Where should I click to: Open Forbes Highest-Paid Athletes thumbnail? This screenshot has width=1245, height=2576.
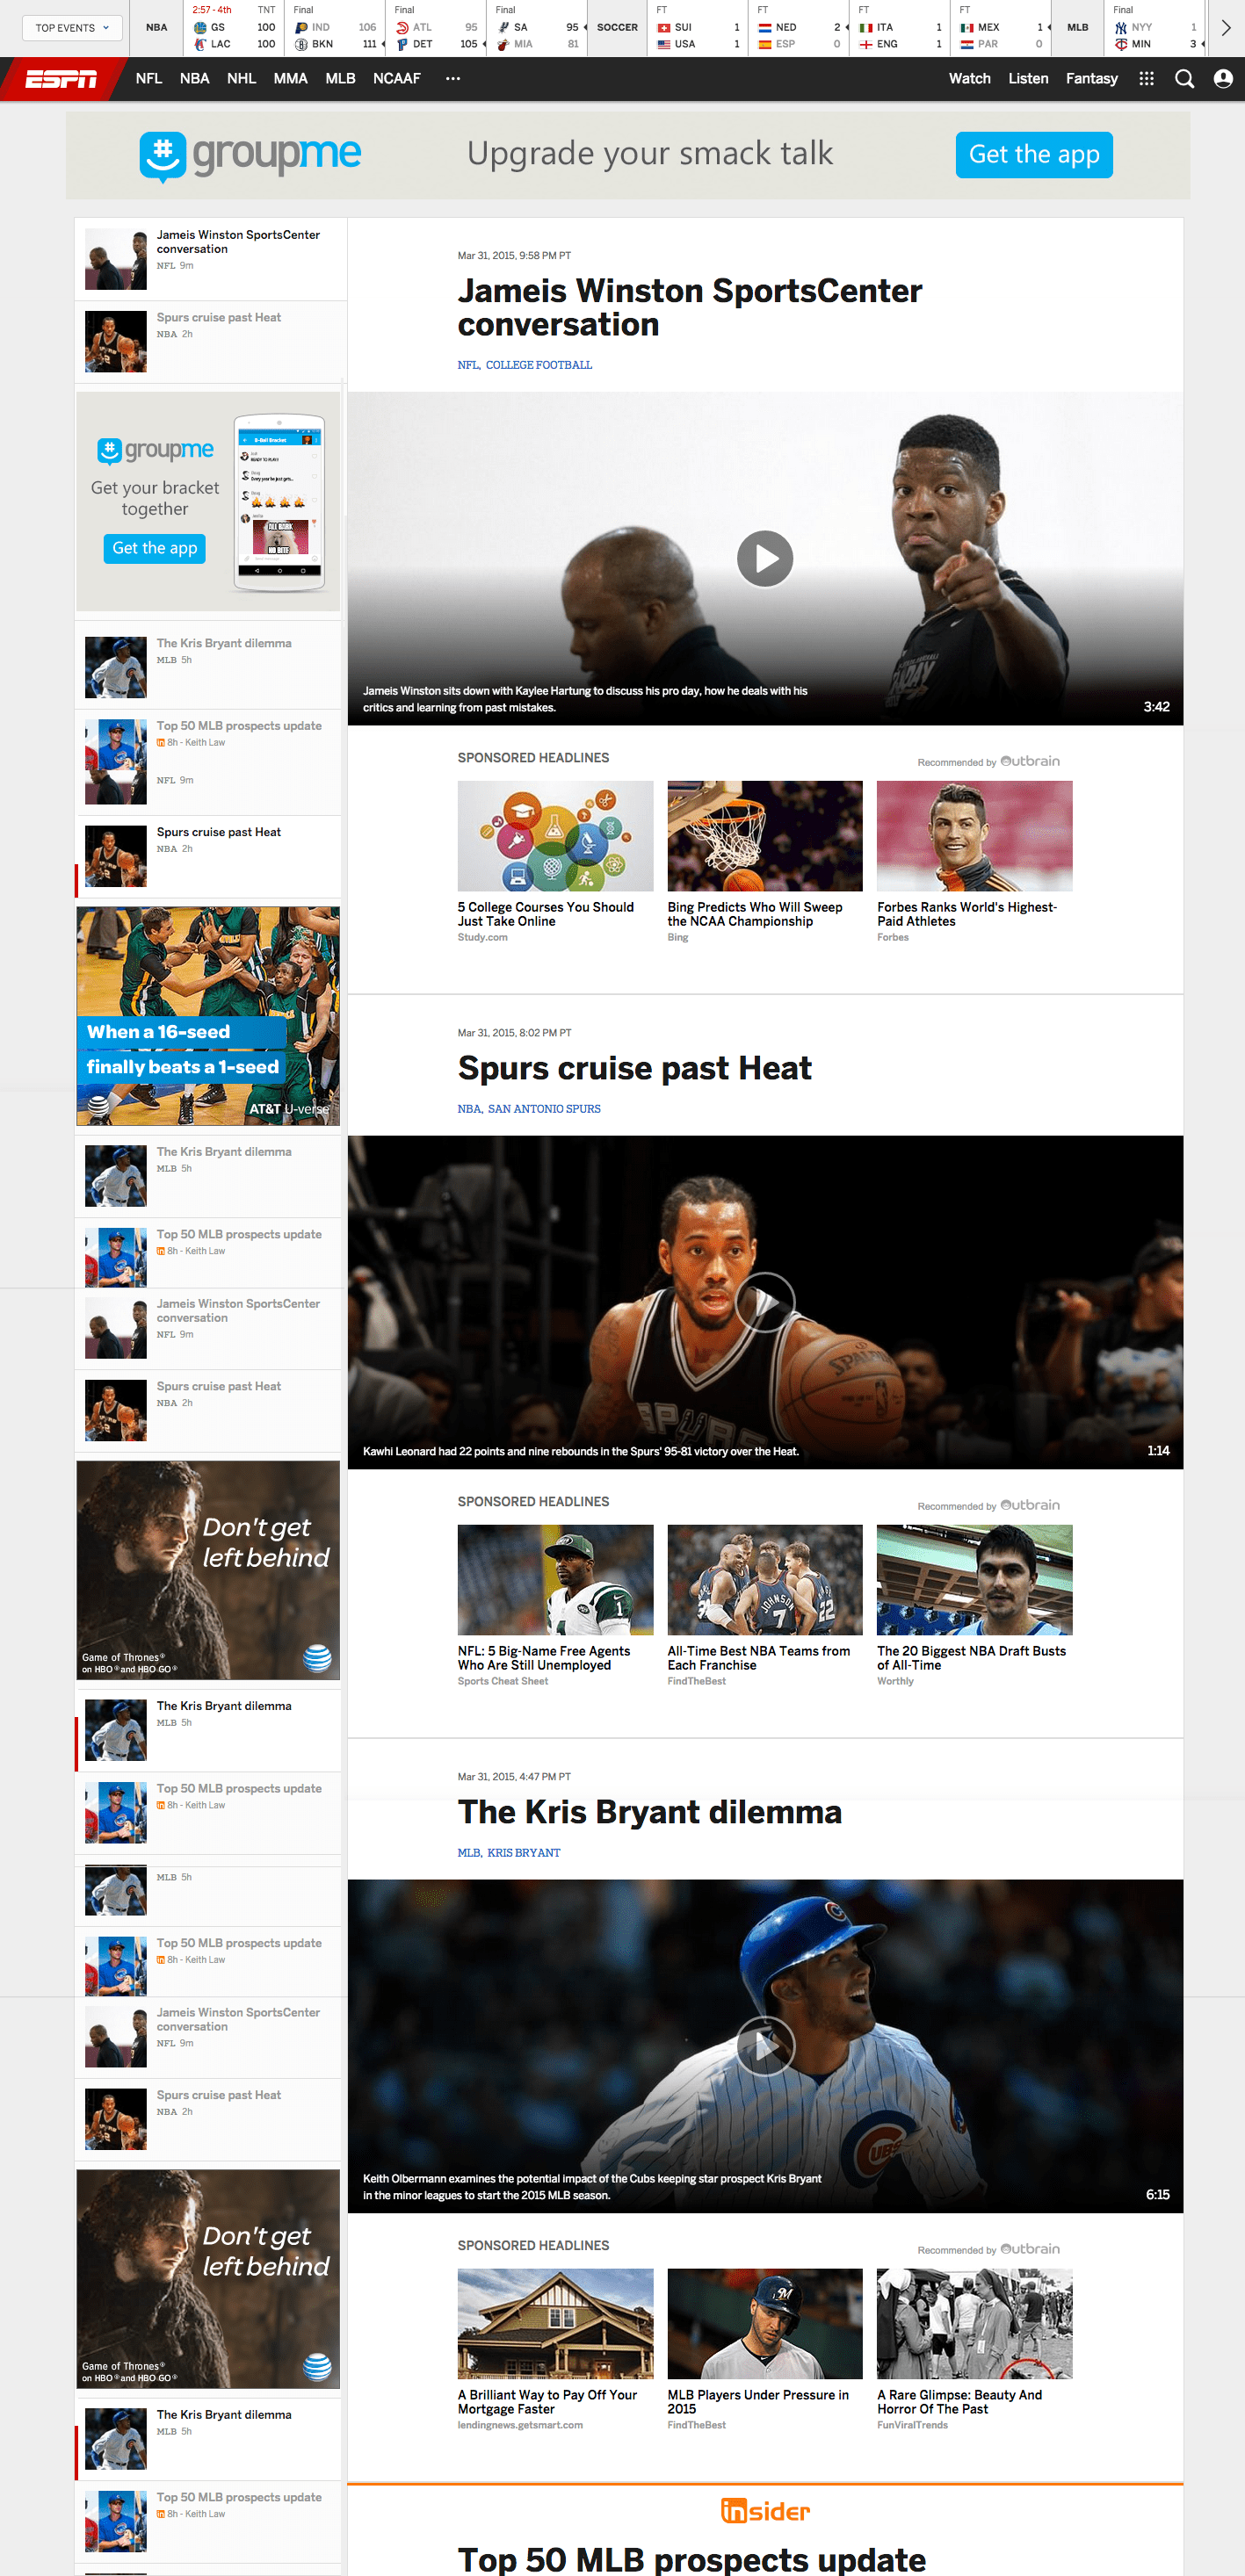pos(975,836)
